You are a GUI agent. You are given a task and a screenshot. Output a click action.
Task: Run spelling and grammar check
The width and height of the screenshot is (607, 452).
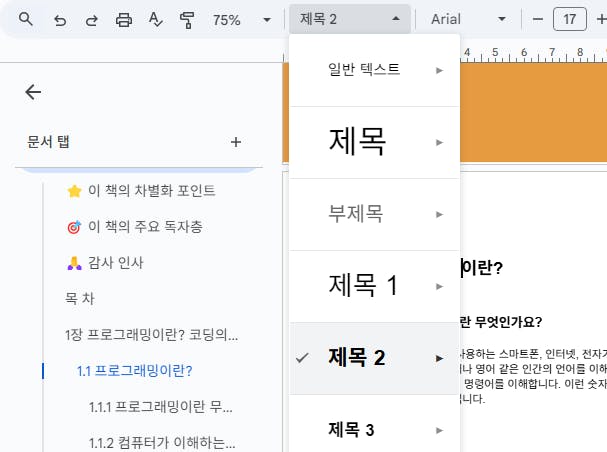point(156,19)
